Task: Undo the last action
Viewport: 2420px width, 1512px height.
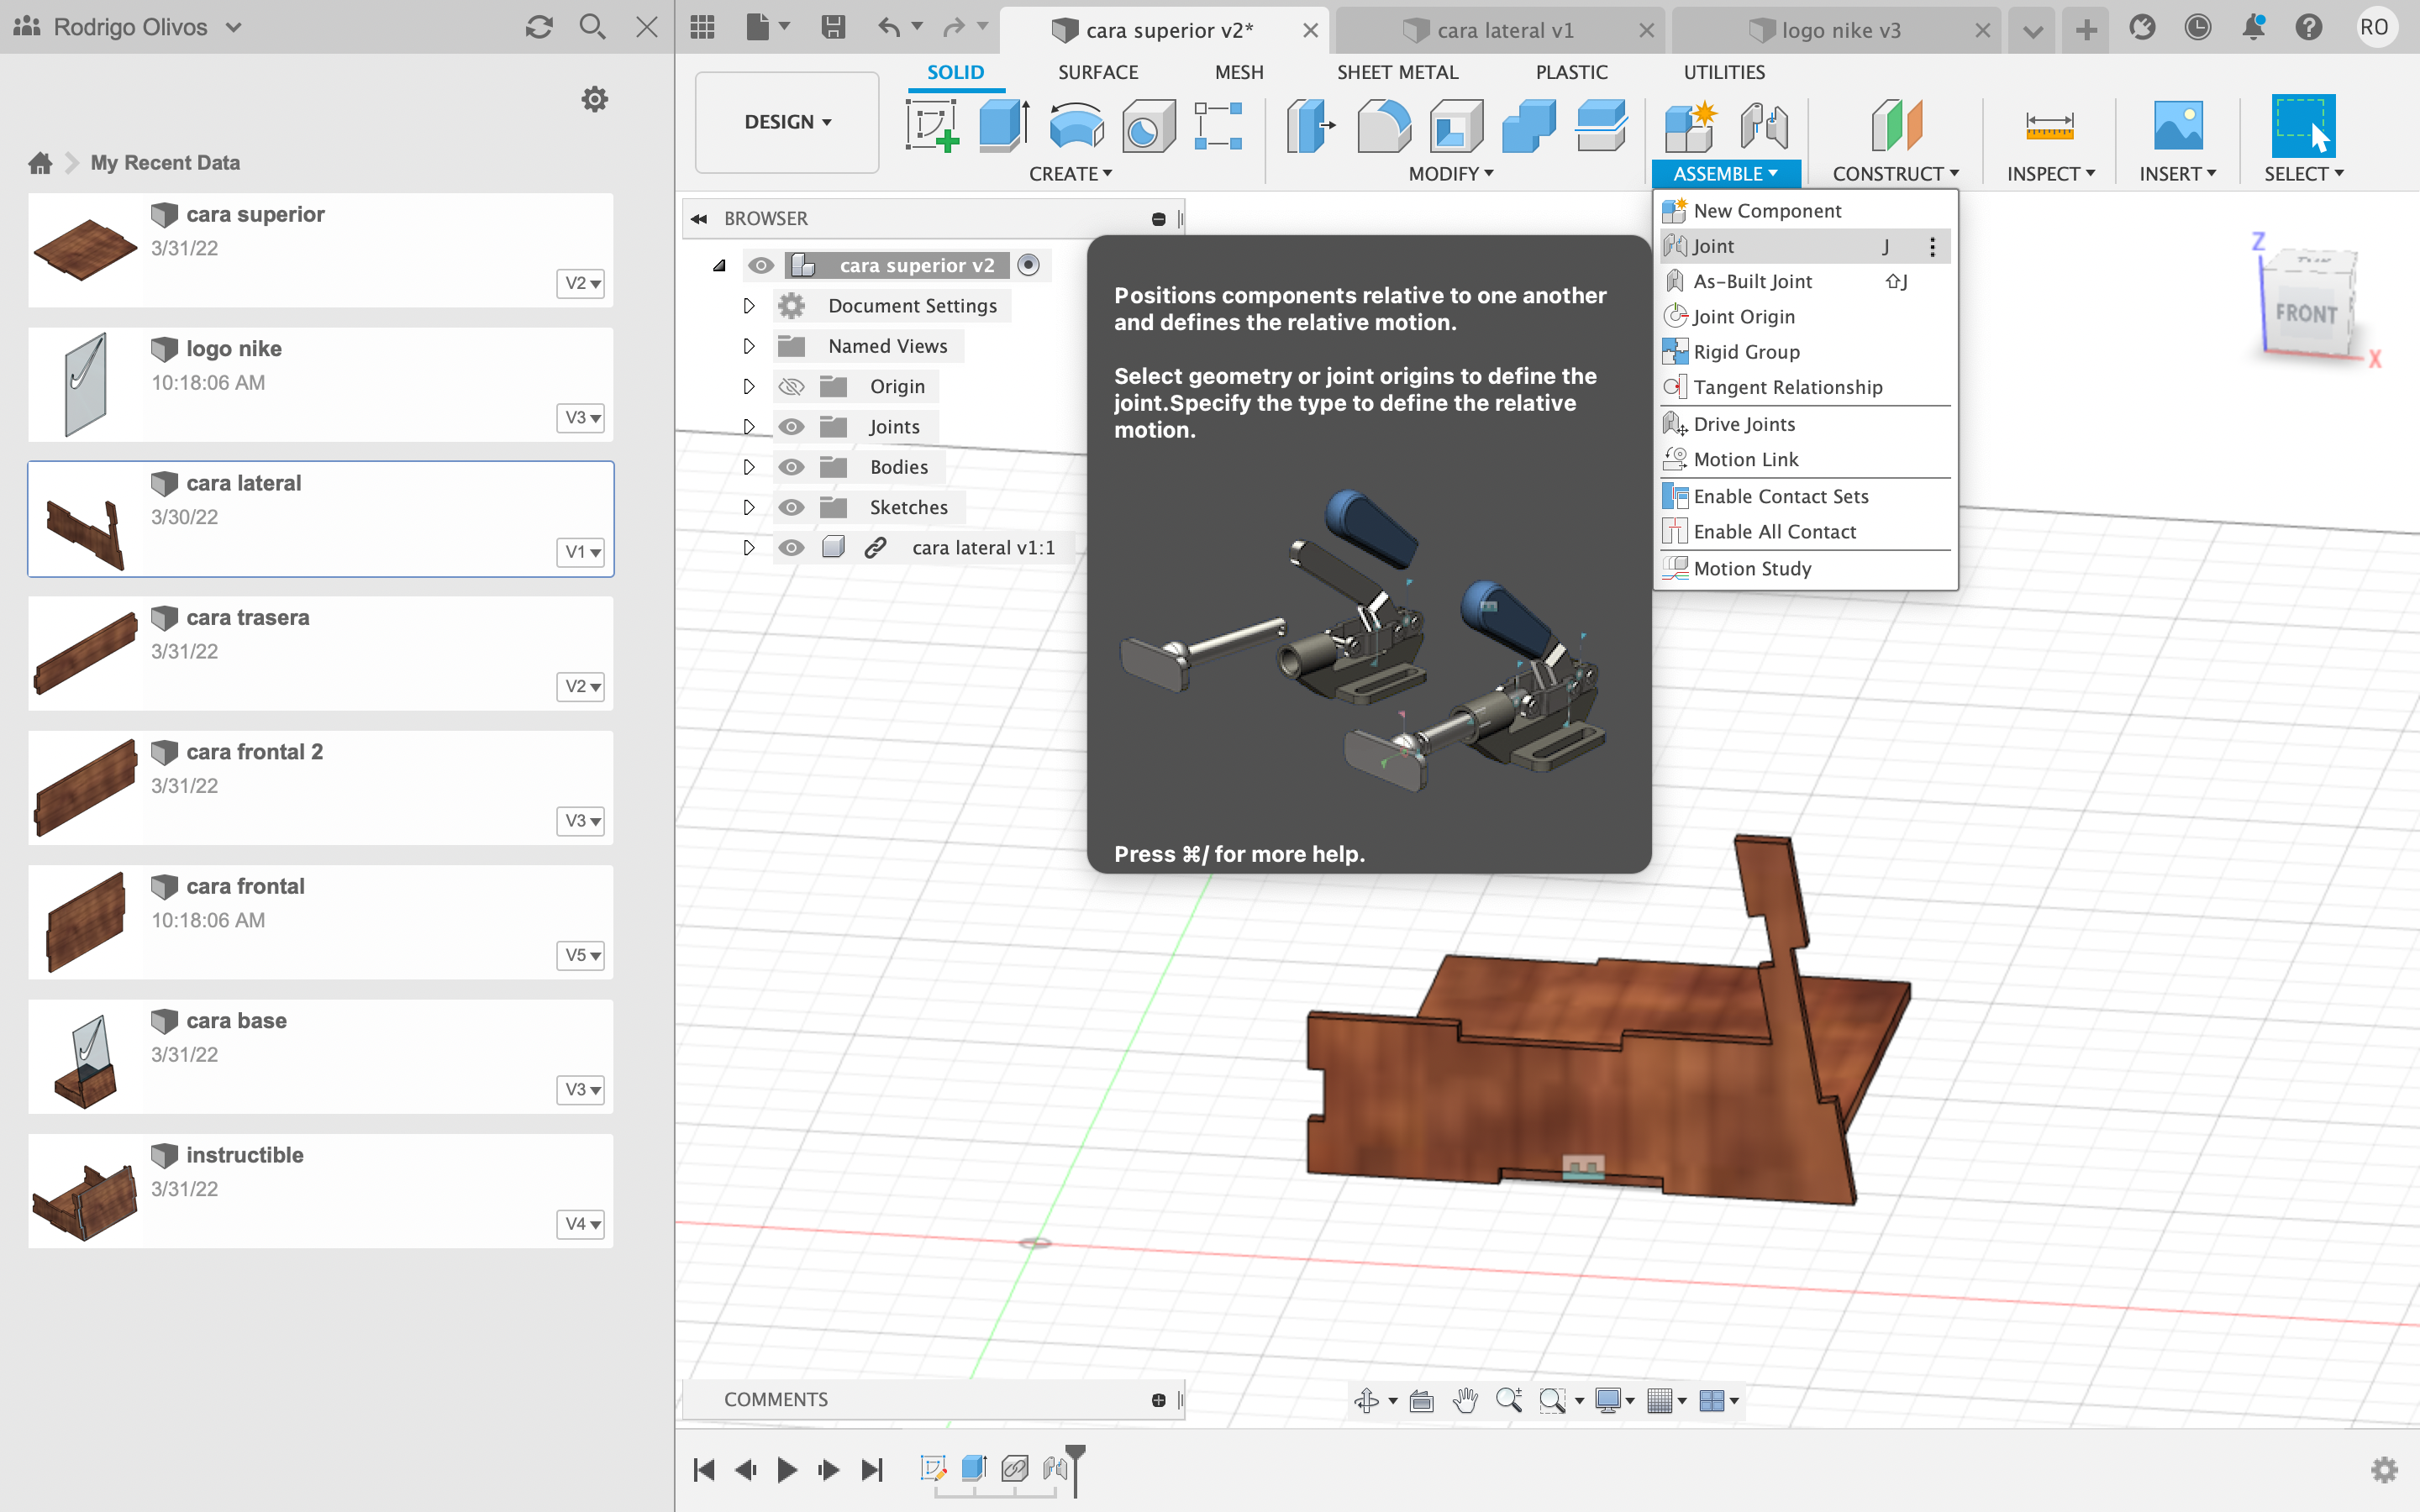Action: [x=889, y=28]
